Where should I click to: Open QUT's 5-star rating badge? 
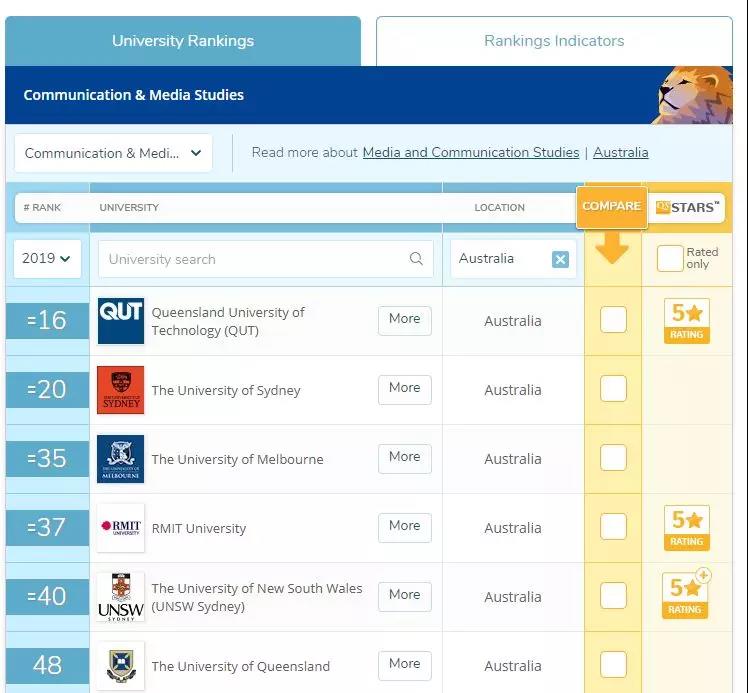(x=686, y=321)
